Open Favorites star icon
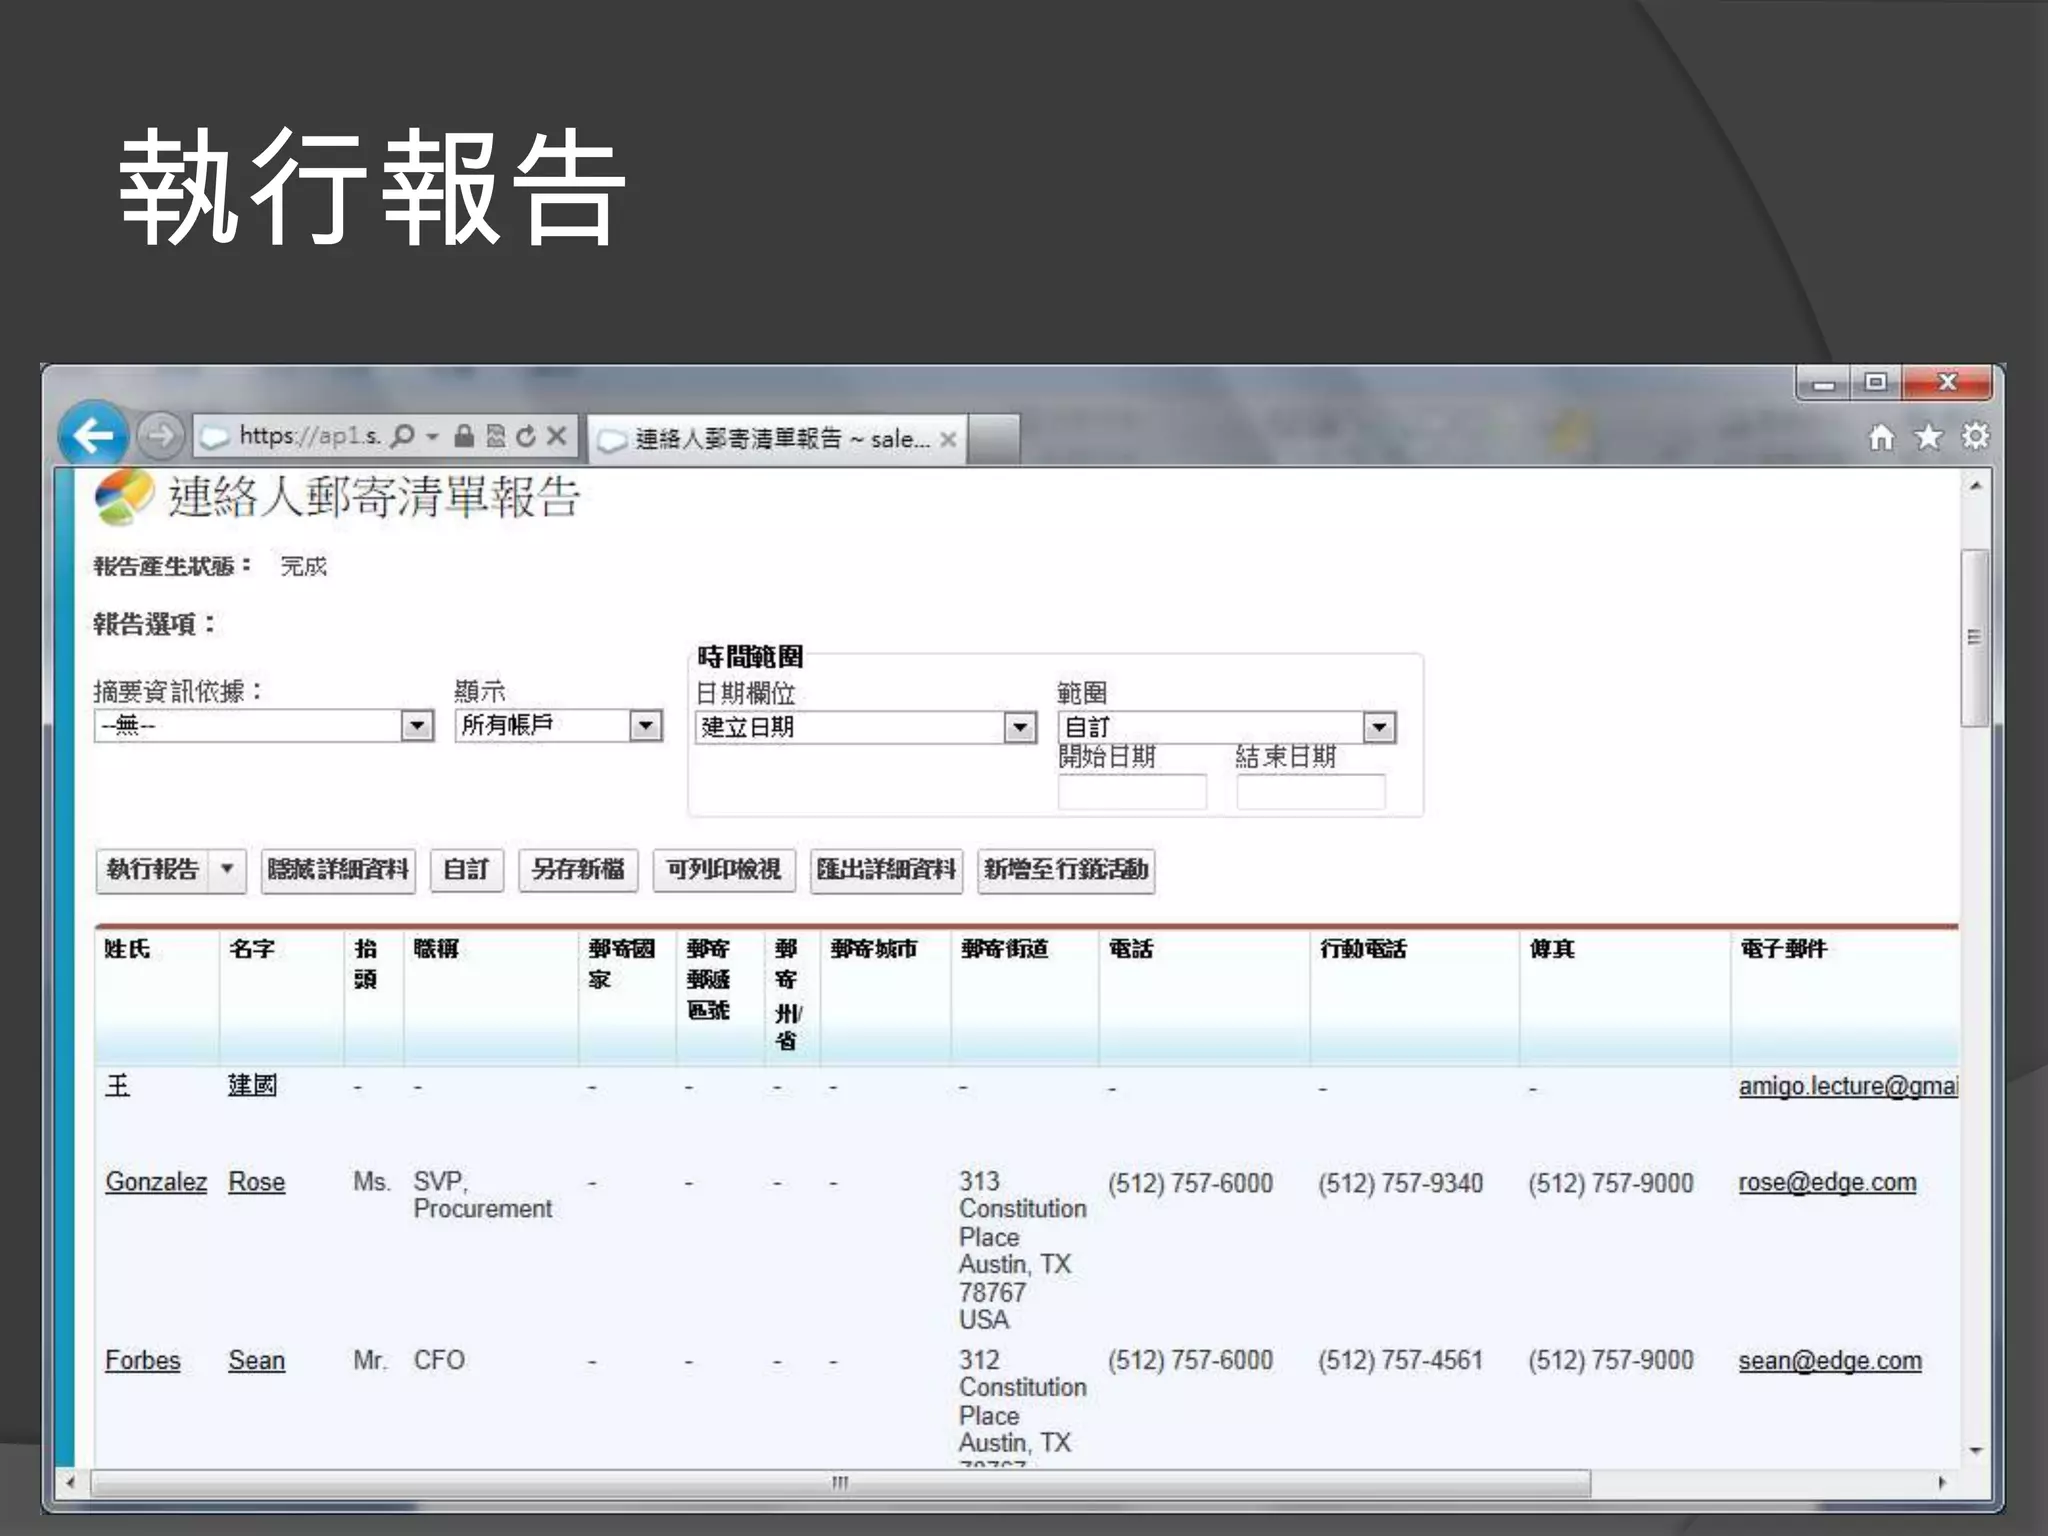The image size is (2048, 1536). 1928,437
